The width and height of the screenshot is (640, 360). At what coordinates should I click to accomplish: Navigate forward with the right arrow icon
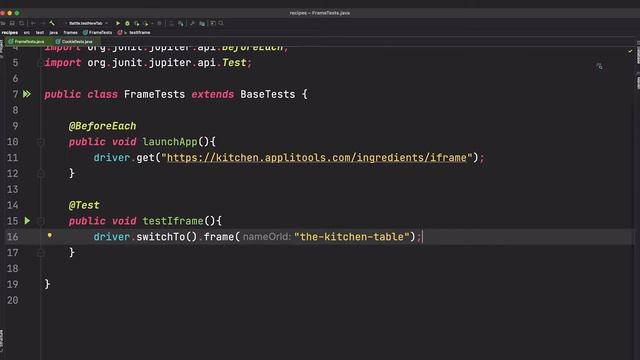click(42, 23)
